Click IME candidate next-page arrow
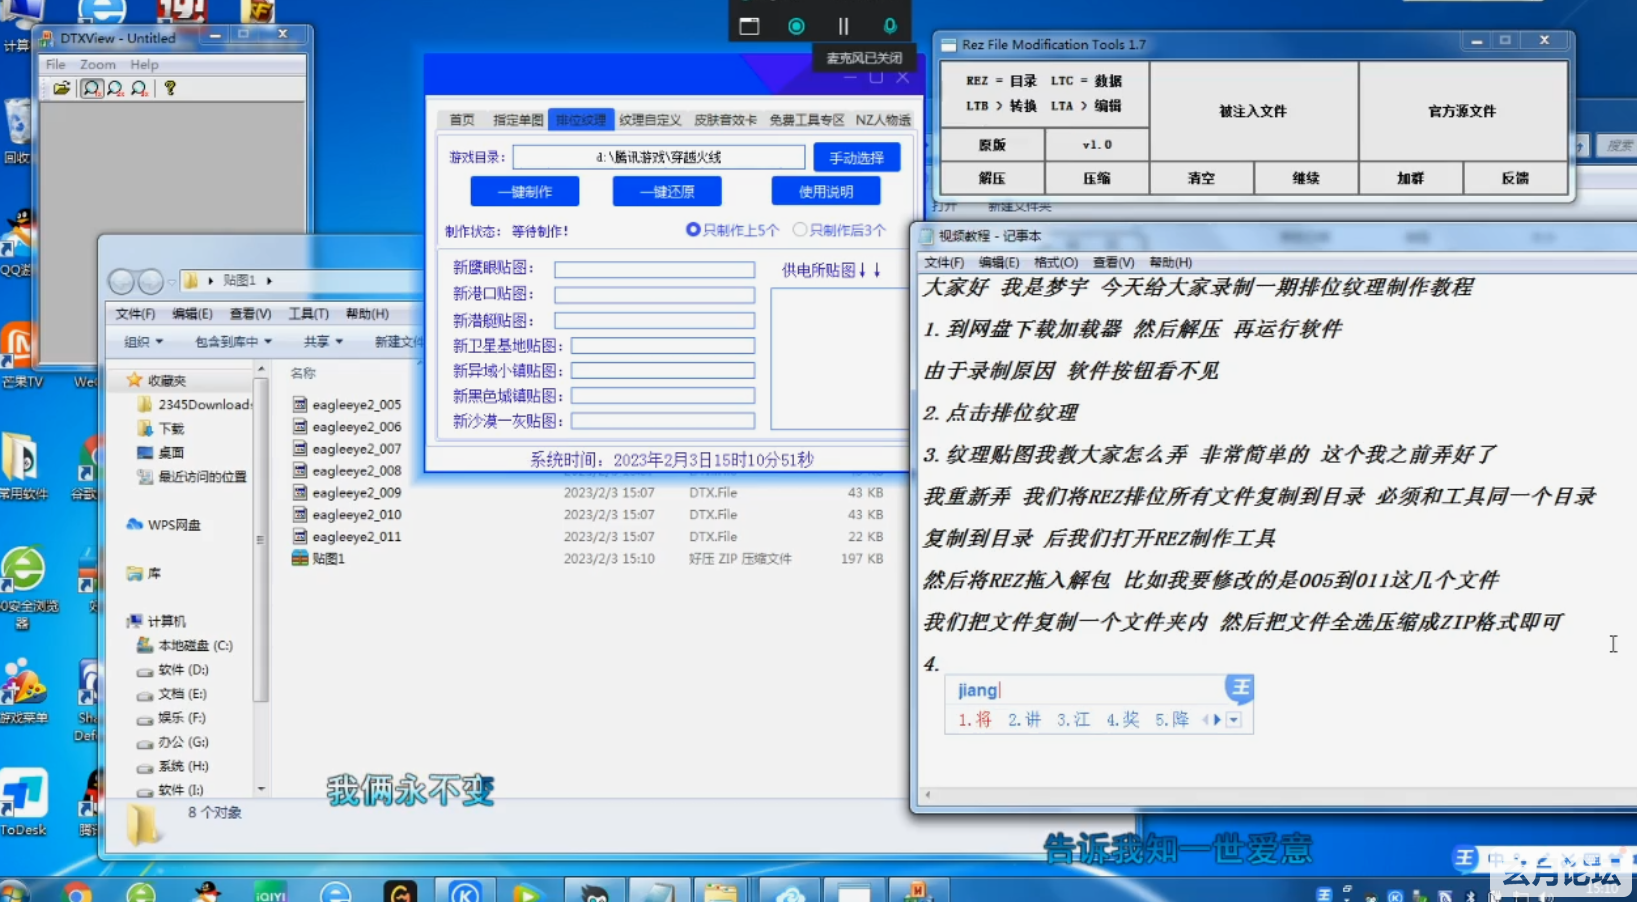 (x=1217, y=720)
